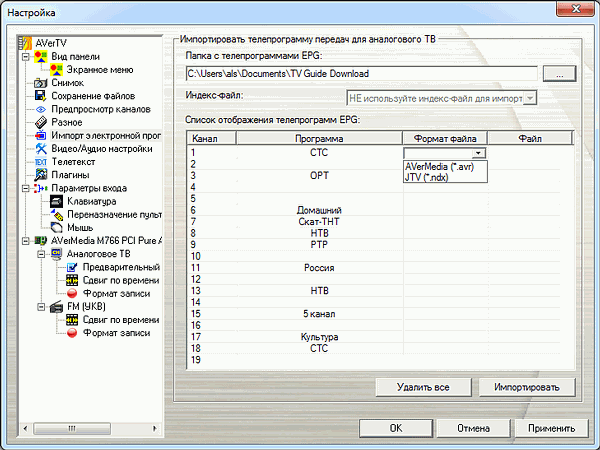Browse for EPG folder with ... button
Screen dimensions: 600x450
pos(559,74)
